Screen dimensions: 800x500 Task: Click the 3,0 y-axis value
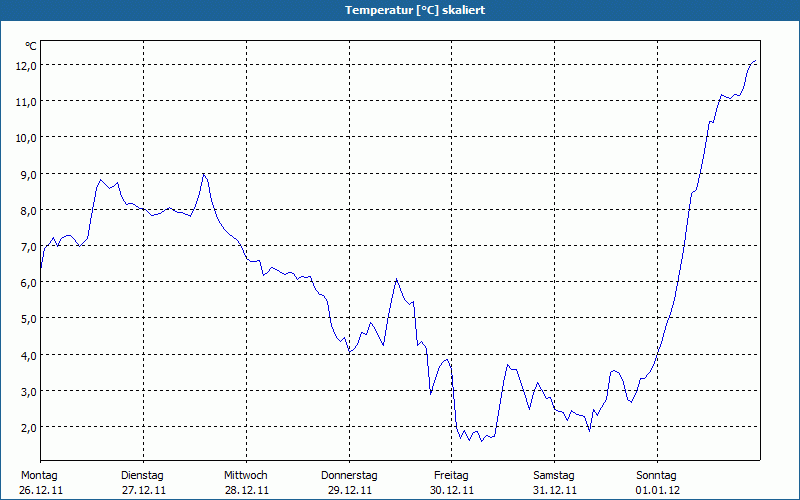pos(29,391)
